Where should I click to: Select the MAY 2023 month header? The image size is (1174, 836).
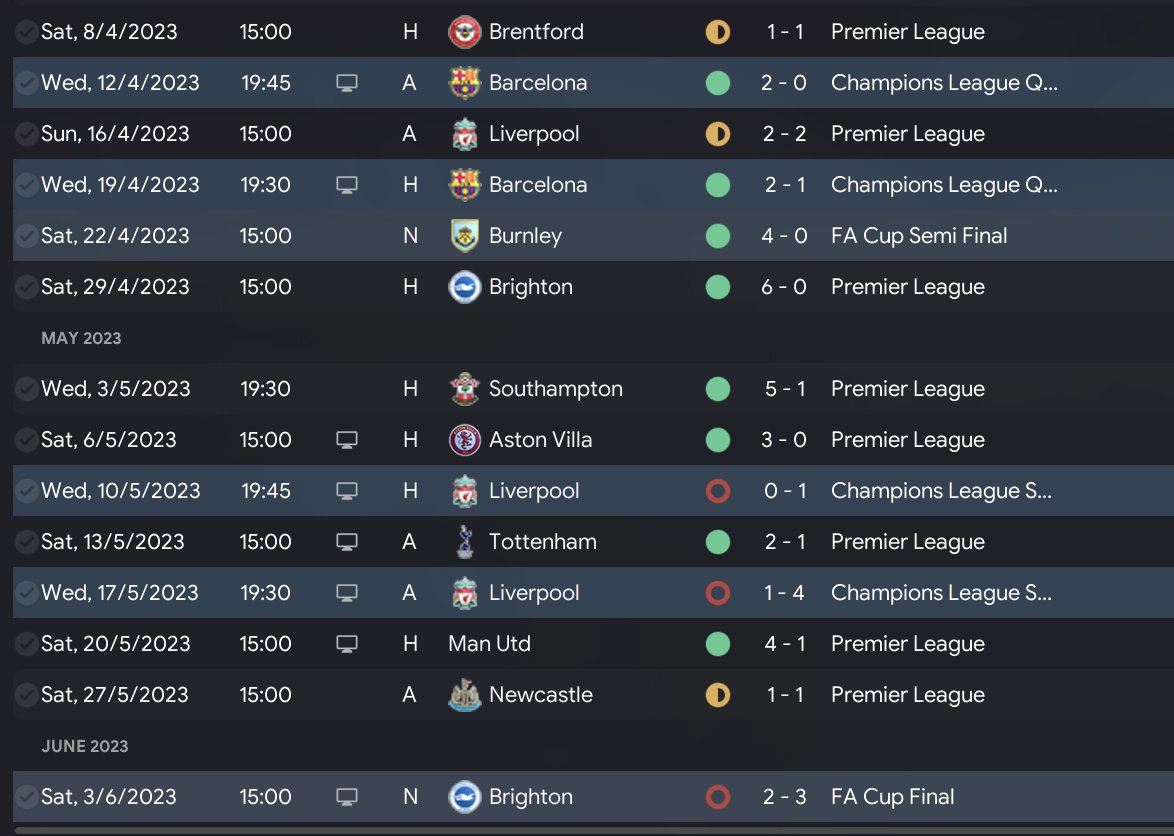tap(81, 338)
